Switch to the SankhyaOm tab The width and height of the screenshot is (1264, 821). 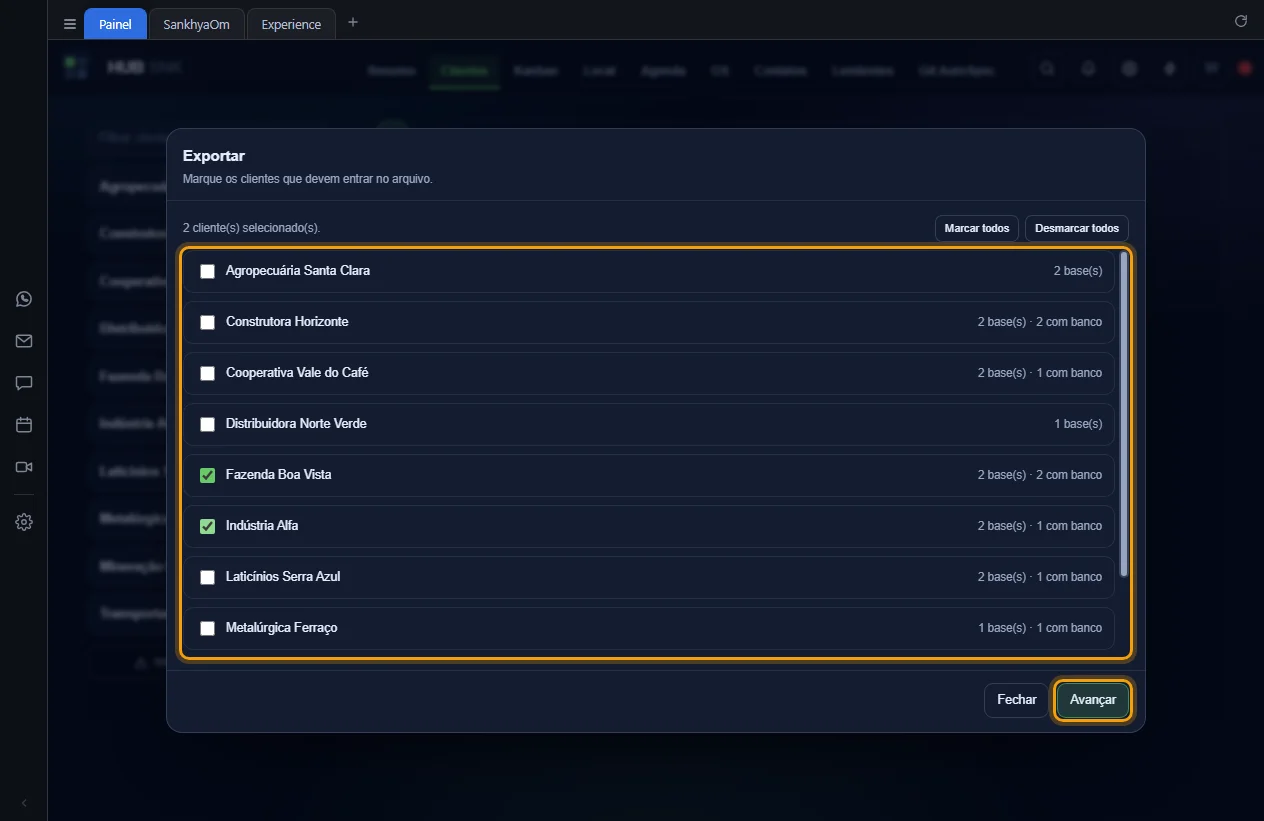coord(197,24)
